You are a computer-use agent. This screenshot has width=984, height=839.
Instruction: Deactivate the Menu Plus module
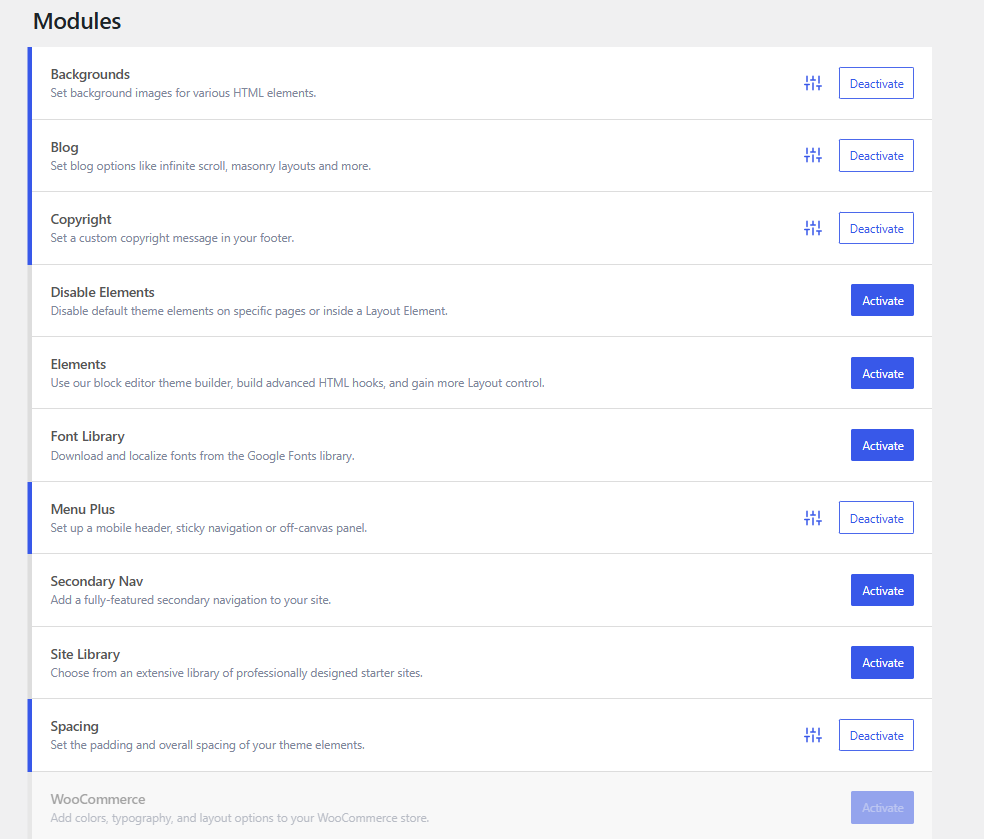pos(876,518)
